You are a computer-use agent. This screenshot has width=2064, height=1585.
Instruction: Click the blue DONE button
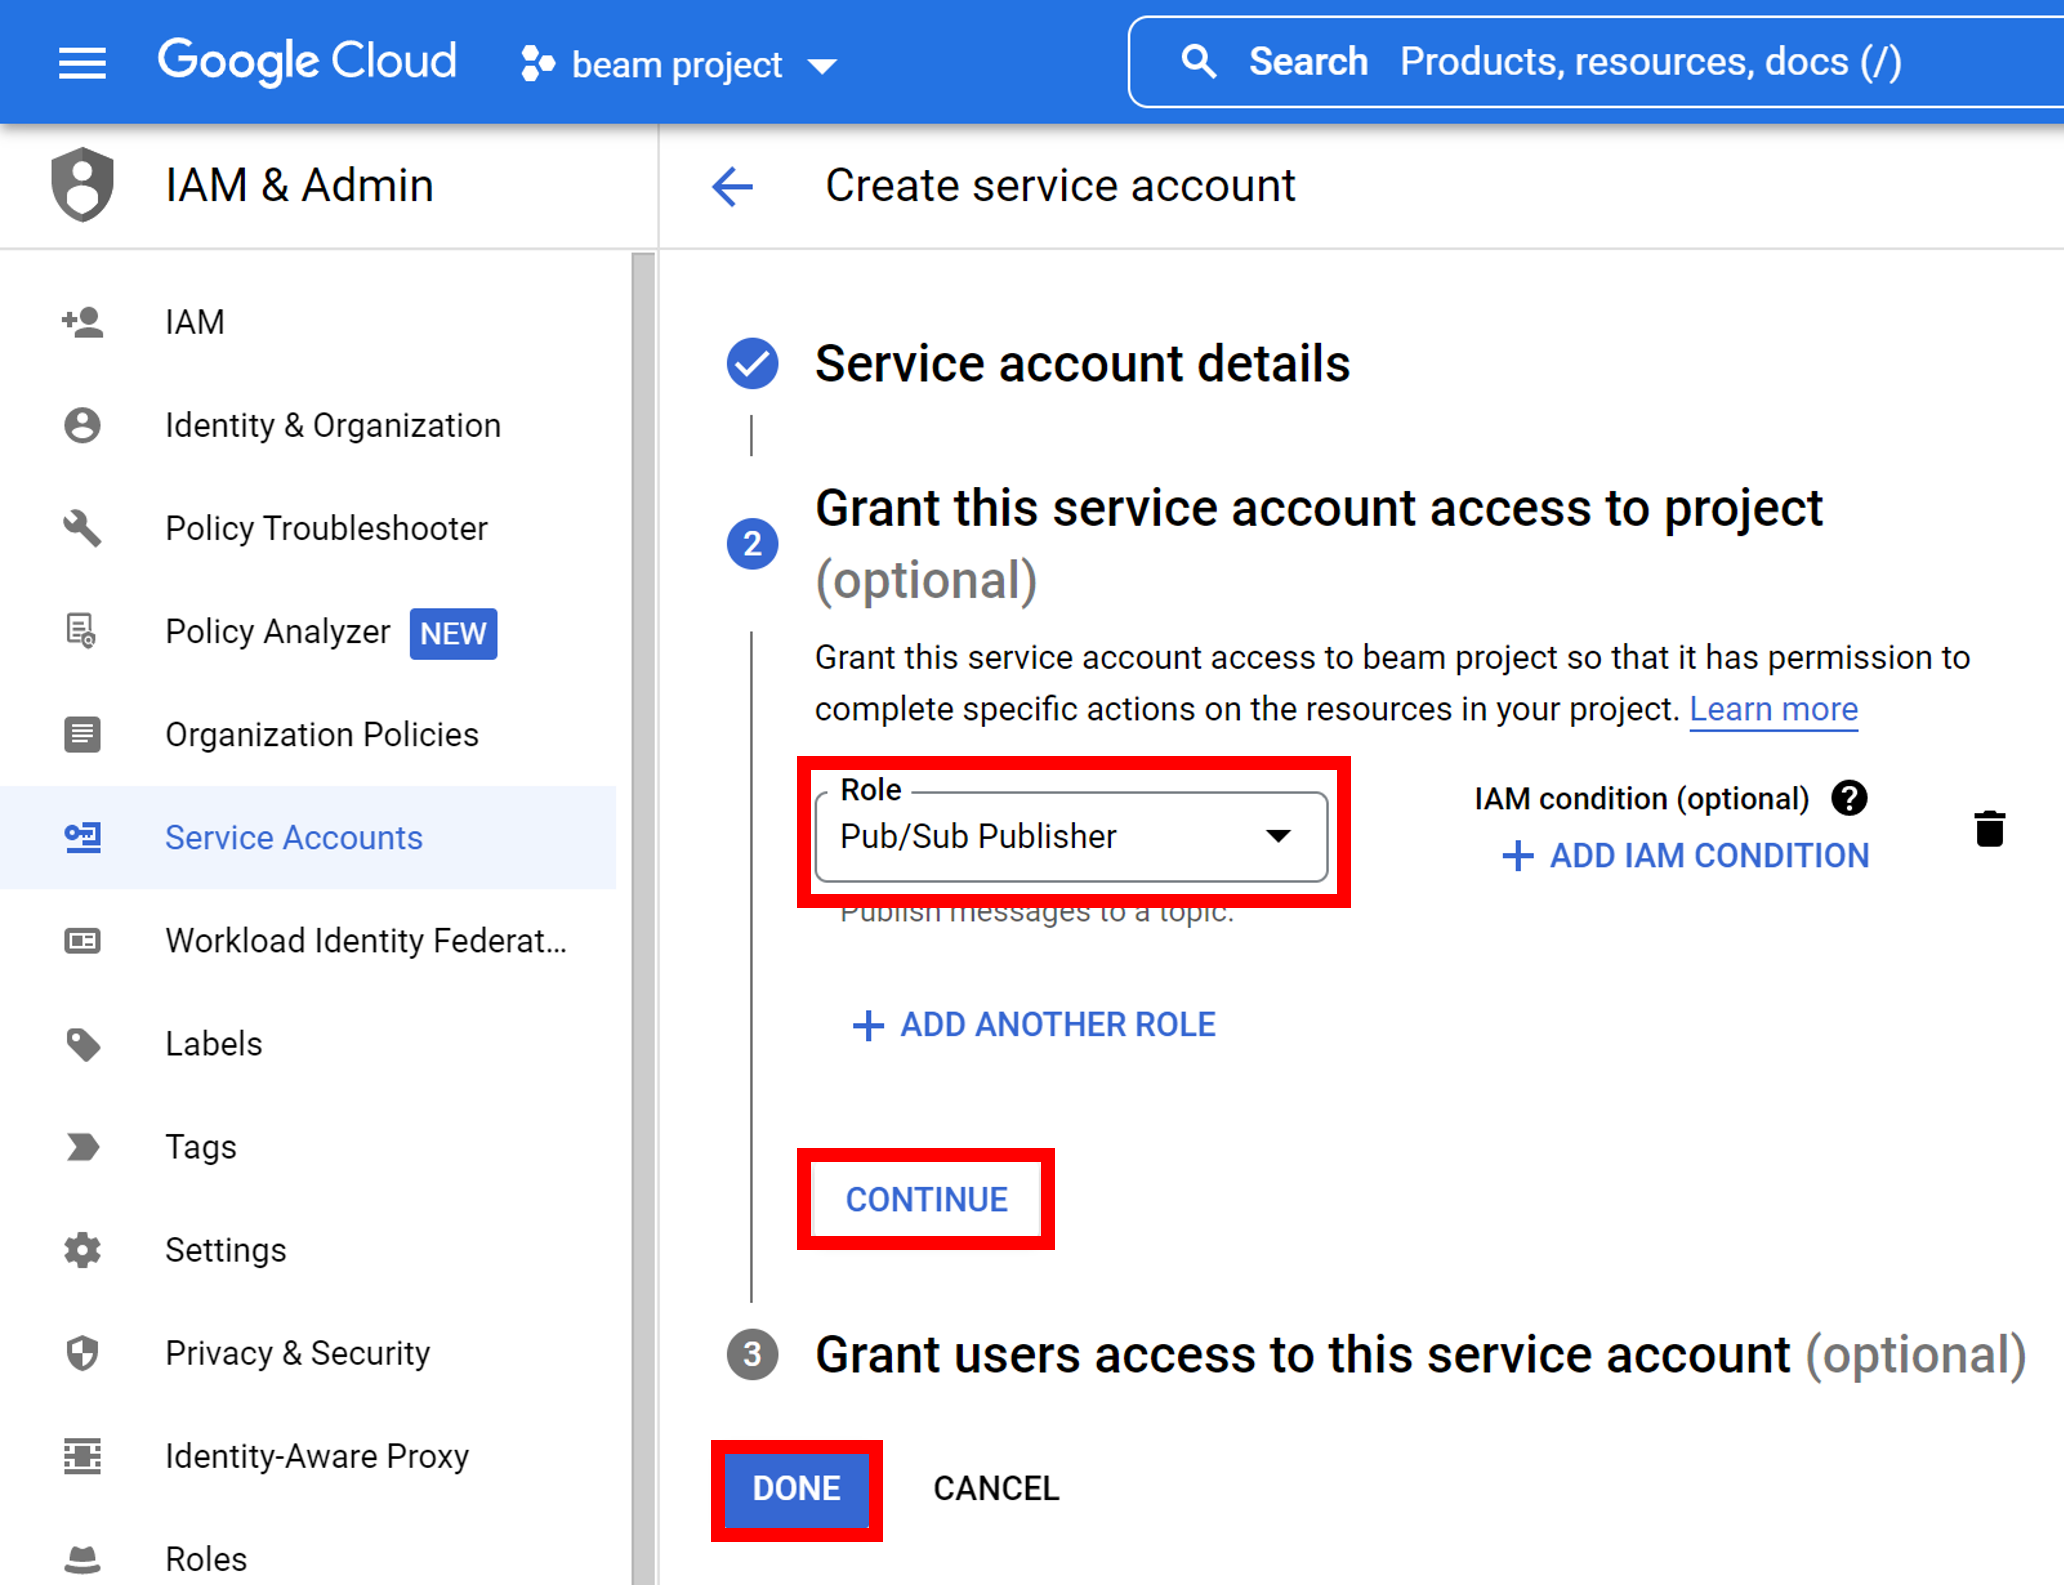[x=796, y=1488]
